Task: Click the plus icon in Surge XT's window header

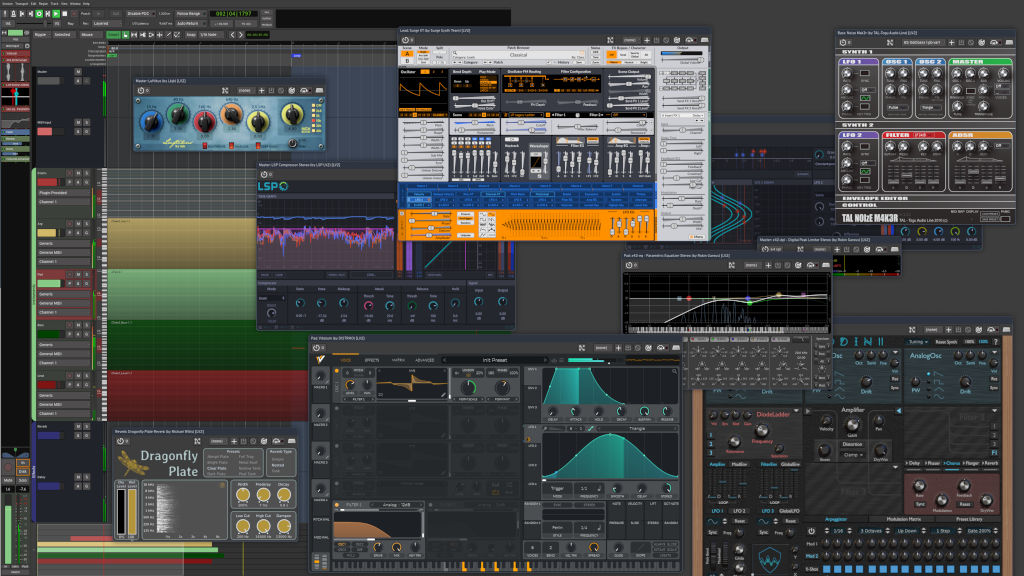Action: point(647,40)
